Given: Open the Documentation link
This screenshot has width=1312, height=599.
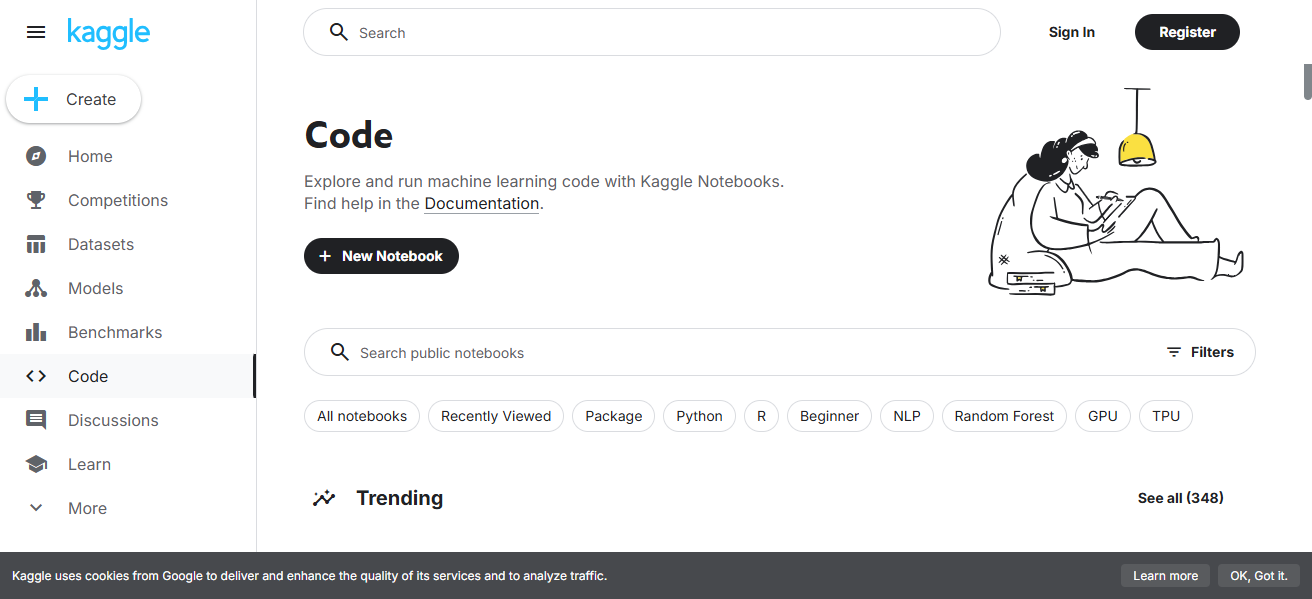Looking at the screenshot, I should coord(482,203).
